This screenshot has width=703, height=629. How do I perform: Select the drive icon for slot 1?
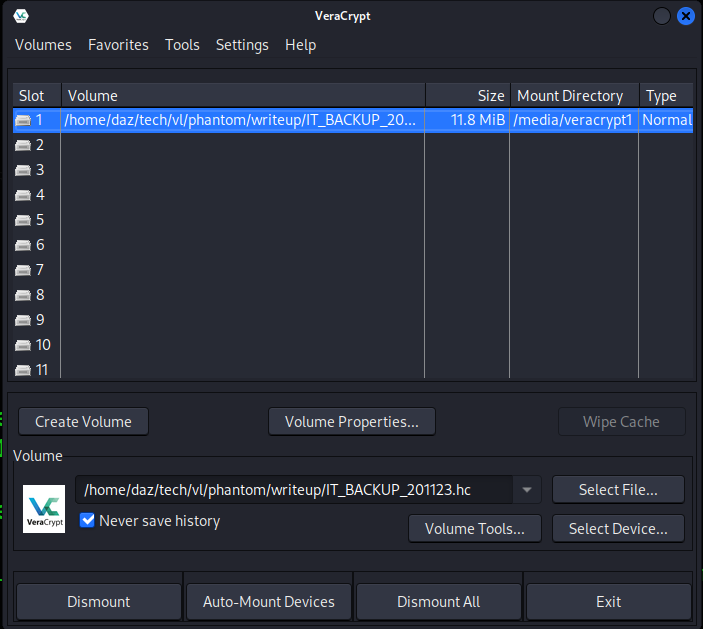pos(23,120)
